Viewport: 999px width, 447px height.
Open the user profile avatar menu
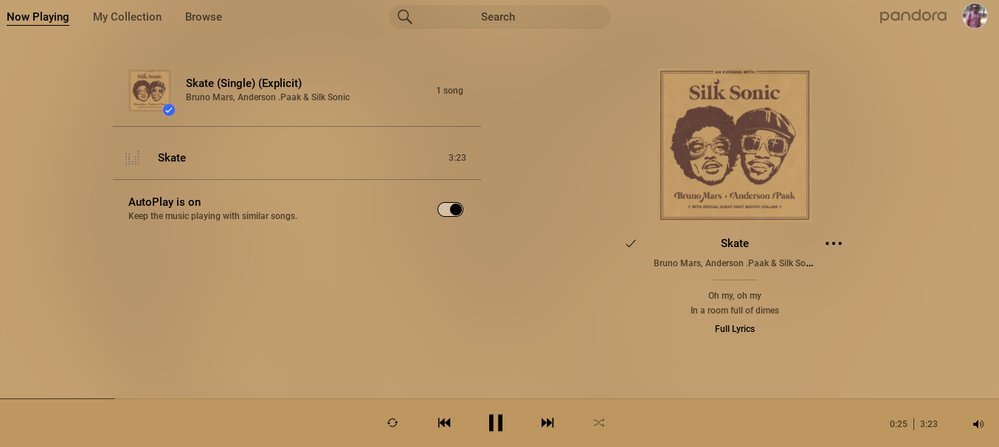point(974,16)
